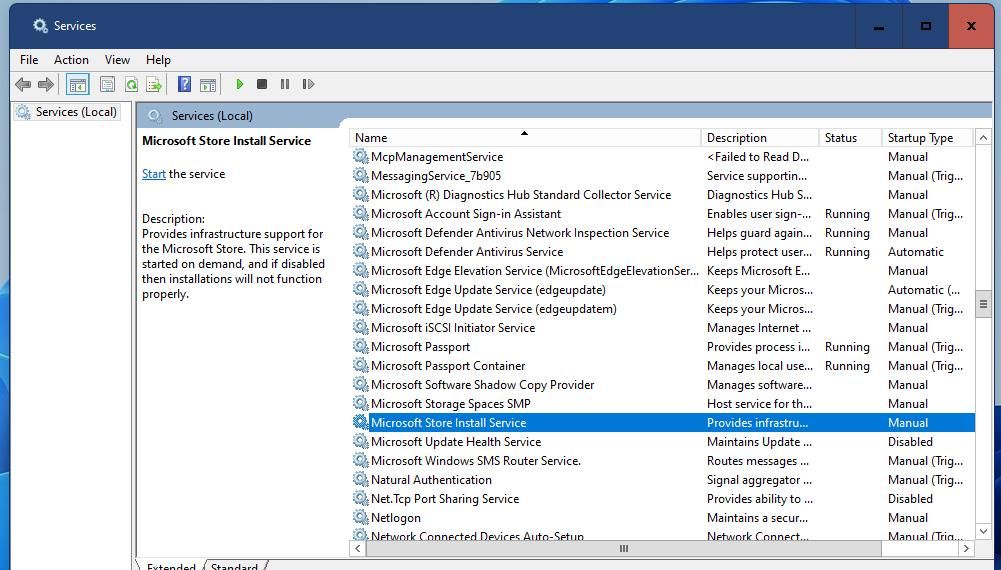The width and height of the screenshot is (1001, 570).
Task: Select Microsoft (R) Diagnostics Hub Standard Collector Service
Action: pyautogui.click(x=521, y=195)
